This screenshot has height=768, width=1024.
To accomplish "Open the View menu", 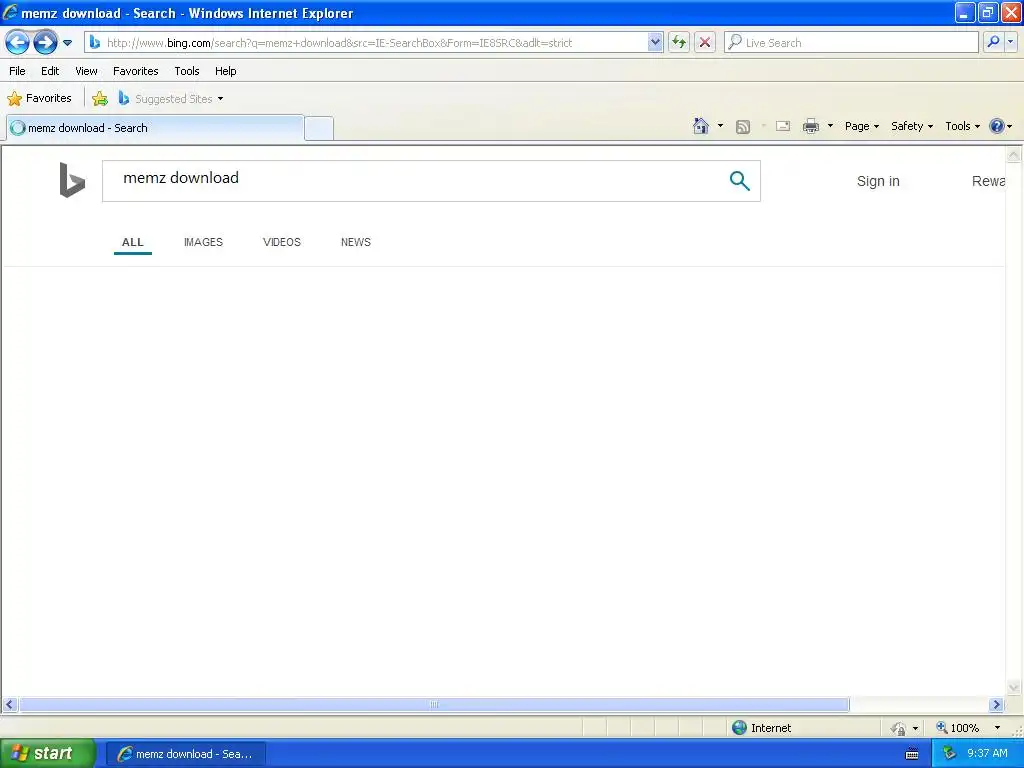I will 86,71.
